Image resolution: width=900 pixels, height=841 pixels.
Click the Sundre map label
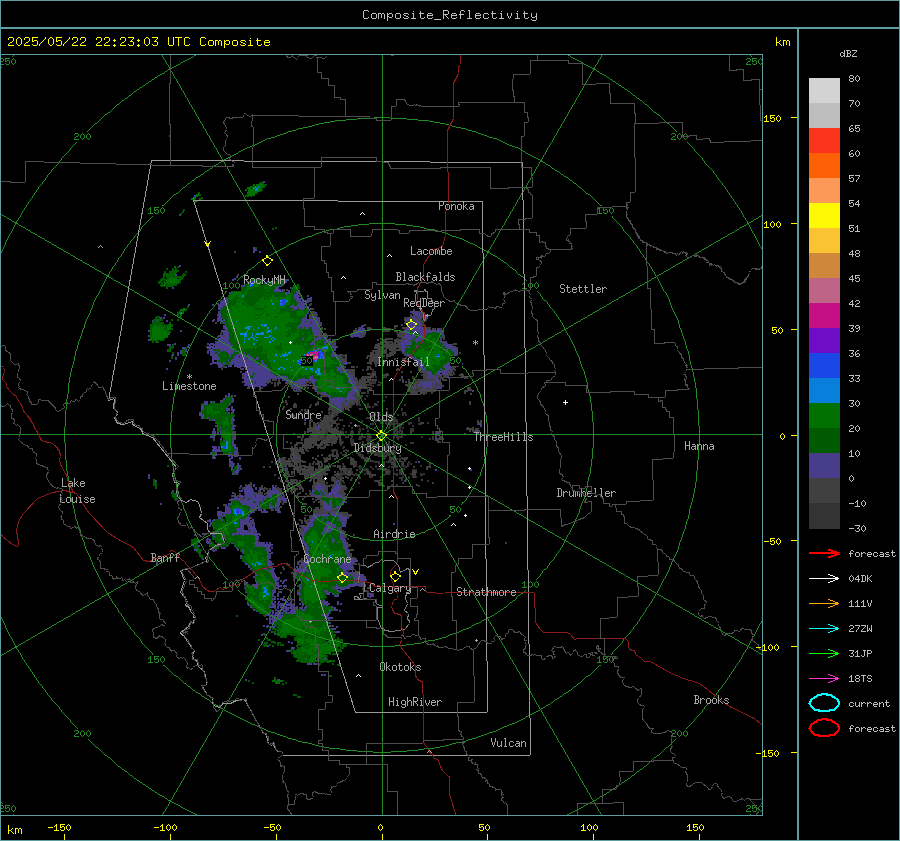click(303, 414)
